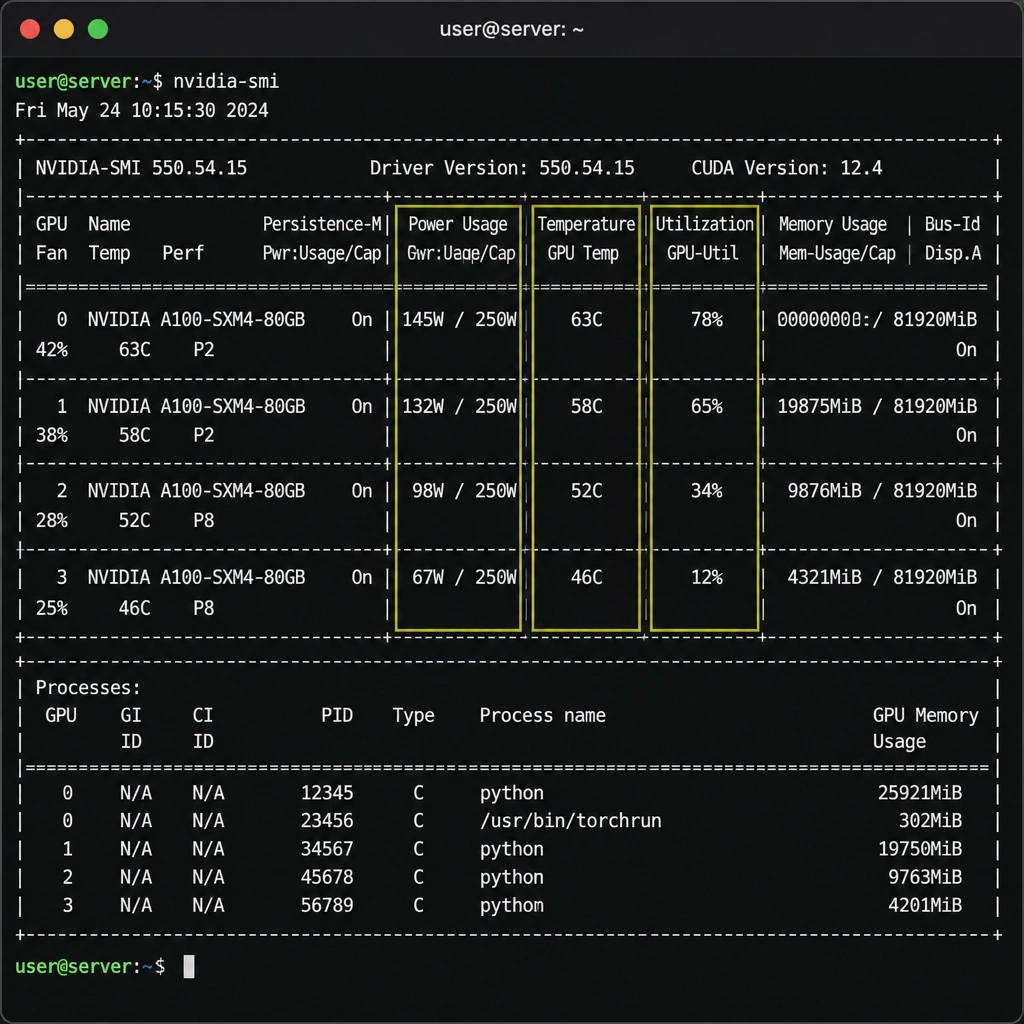The width and height of the screenshot is (1024, 1024).
Task: Click process ID '56789'
Action: click(327, 905)
